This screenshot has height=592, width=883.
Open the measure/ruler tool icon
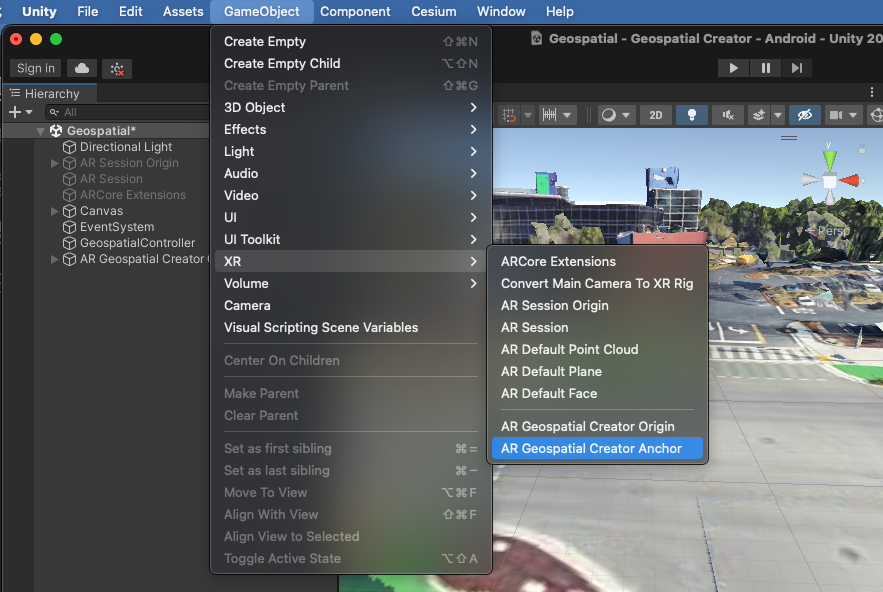548,115
